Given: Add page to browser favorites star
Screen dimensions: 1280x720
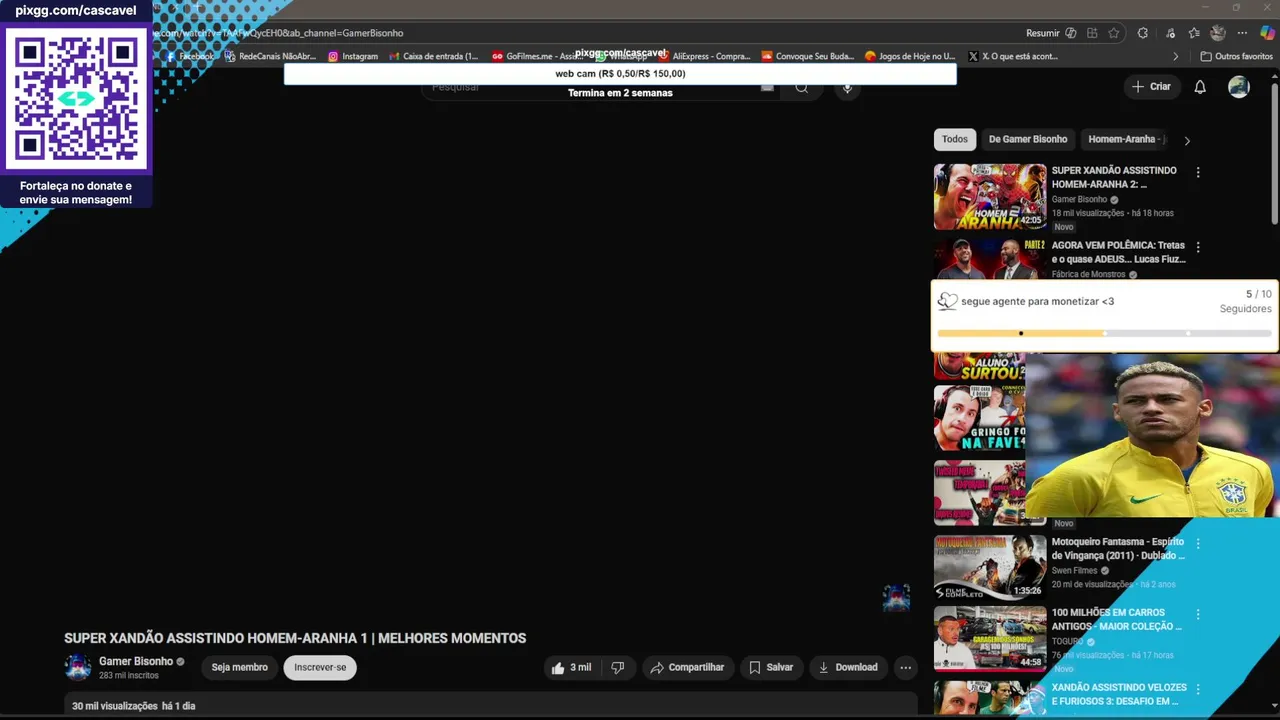Looking at the screenshot, I should pos(1113,33).
